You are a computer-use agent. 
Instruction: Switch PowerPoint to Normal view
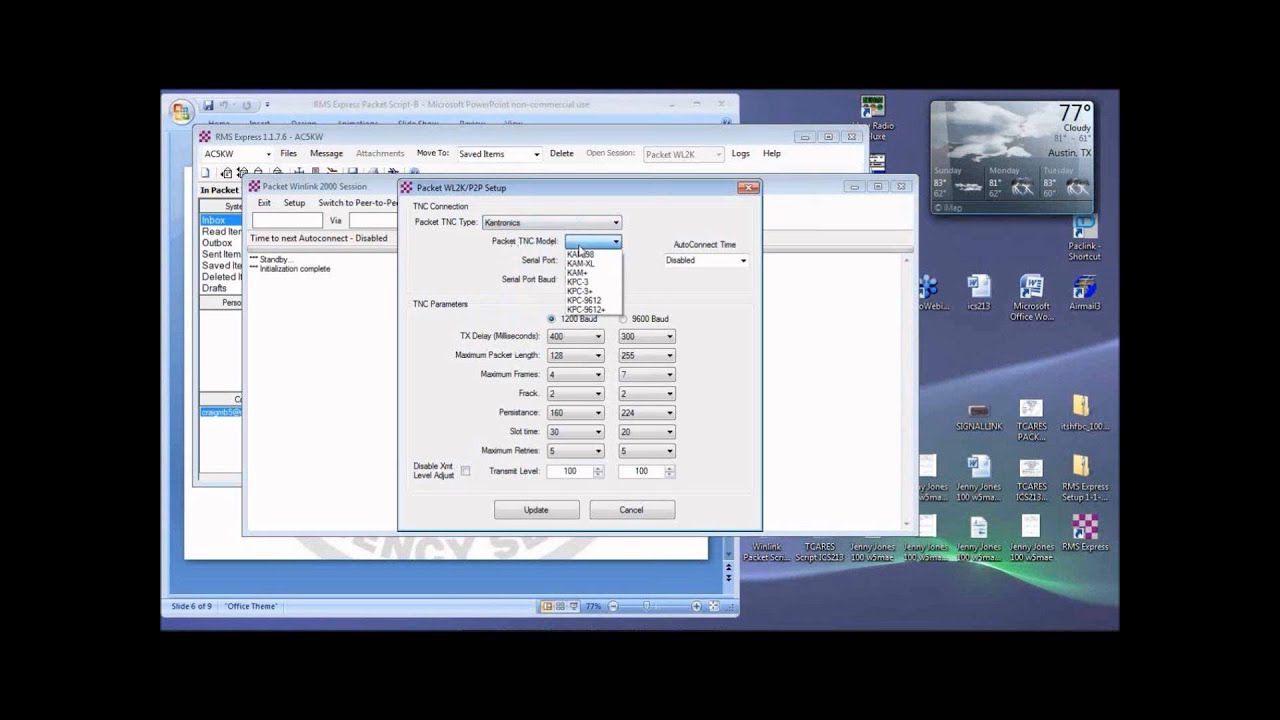click(547, 606)
